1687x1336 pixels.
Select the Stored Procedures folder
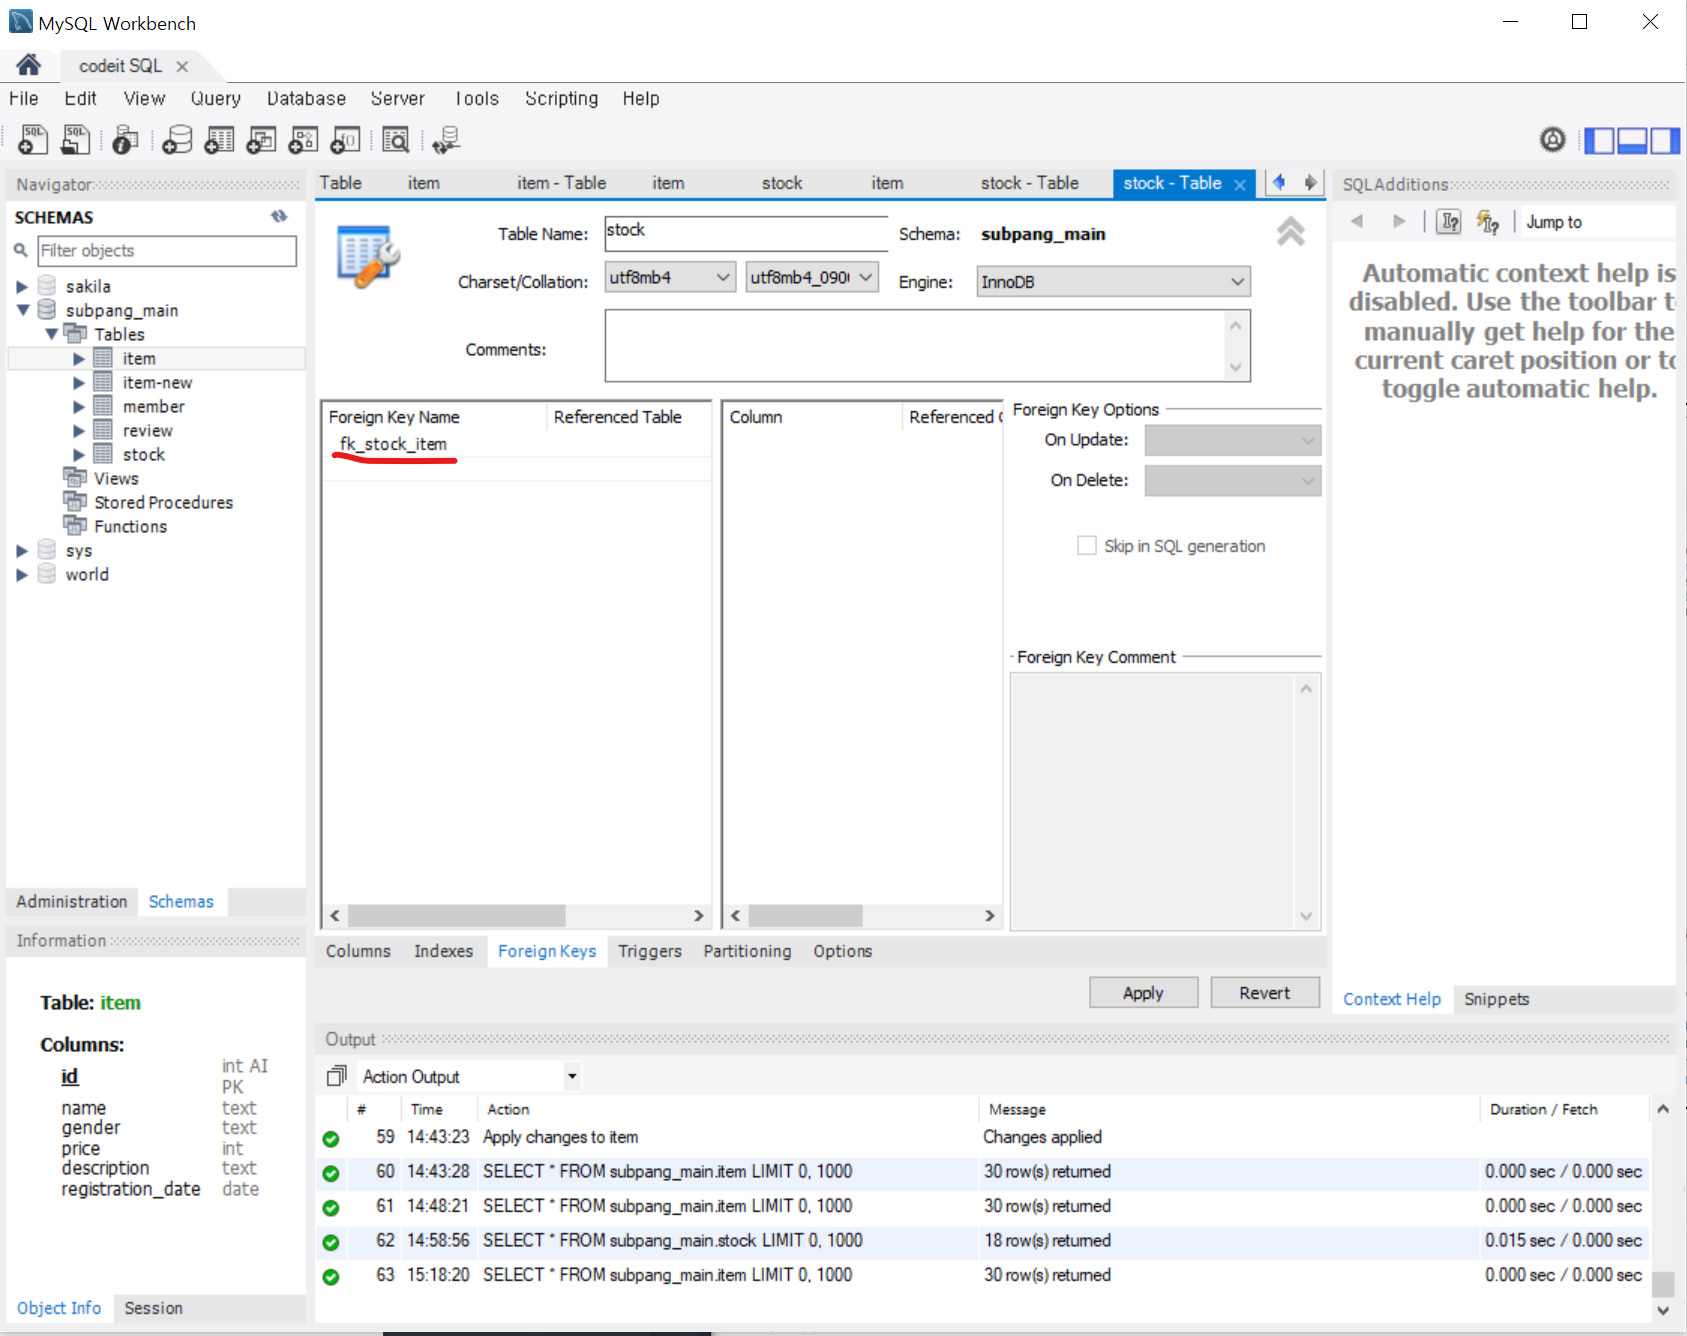tap(163, 503)
